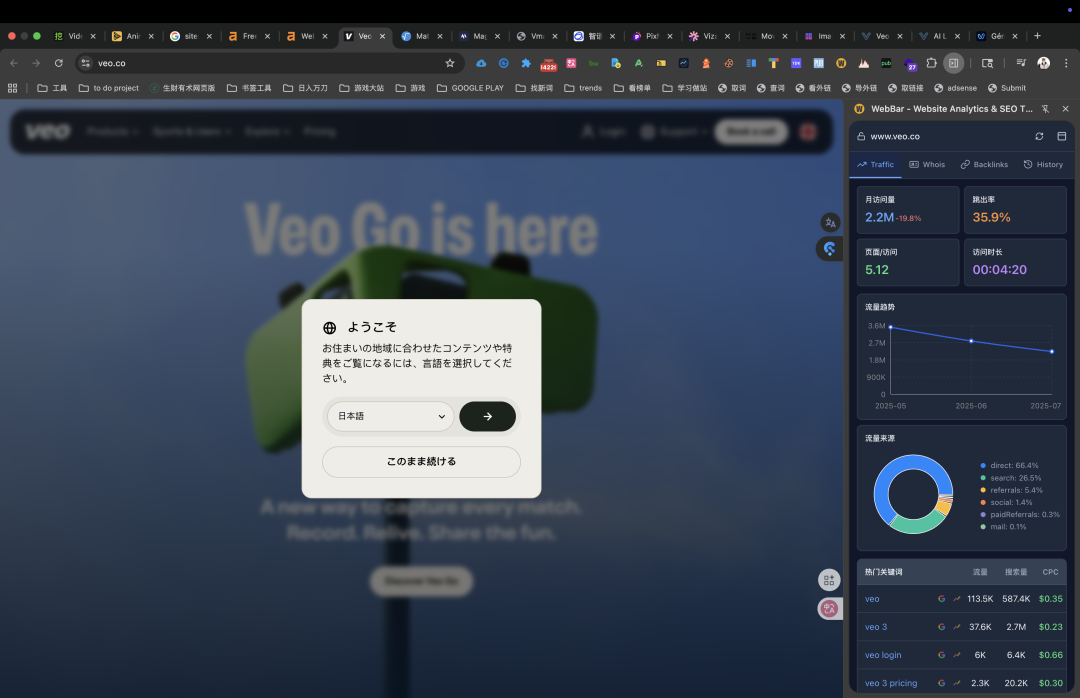The image size is (1080, 698).
Task: Click the green pub extension icon
Action: coord(886,63)
